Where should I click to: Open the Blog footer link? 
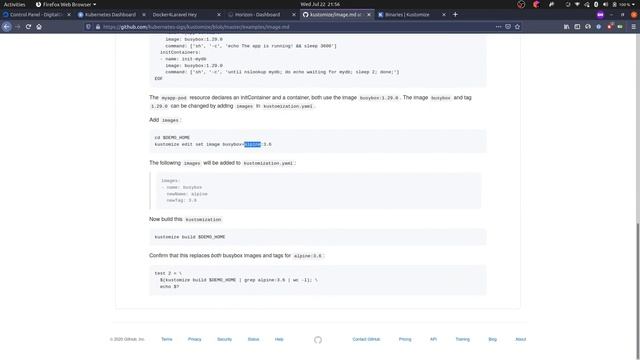click(x=493, y=340)
